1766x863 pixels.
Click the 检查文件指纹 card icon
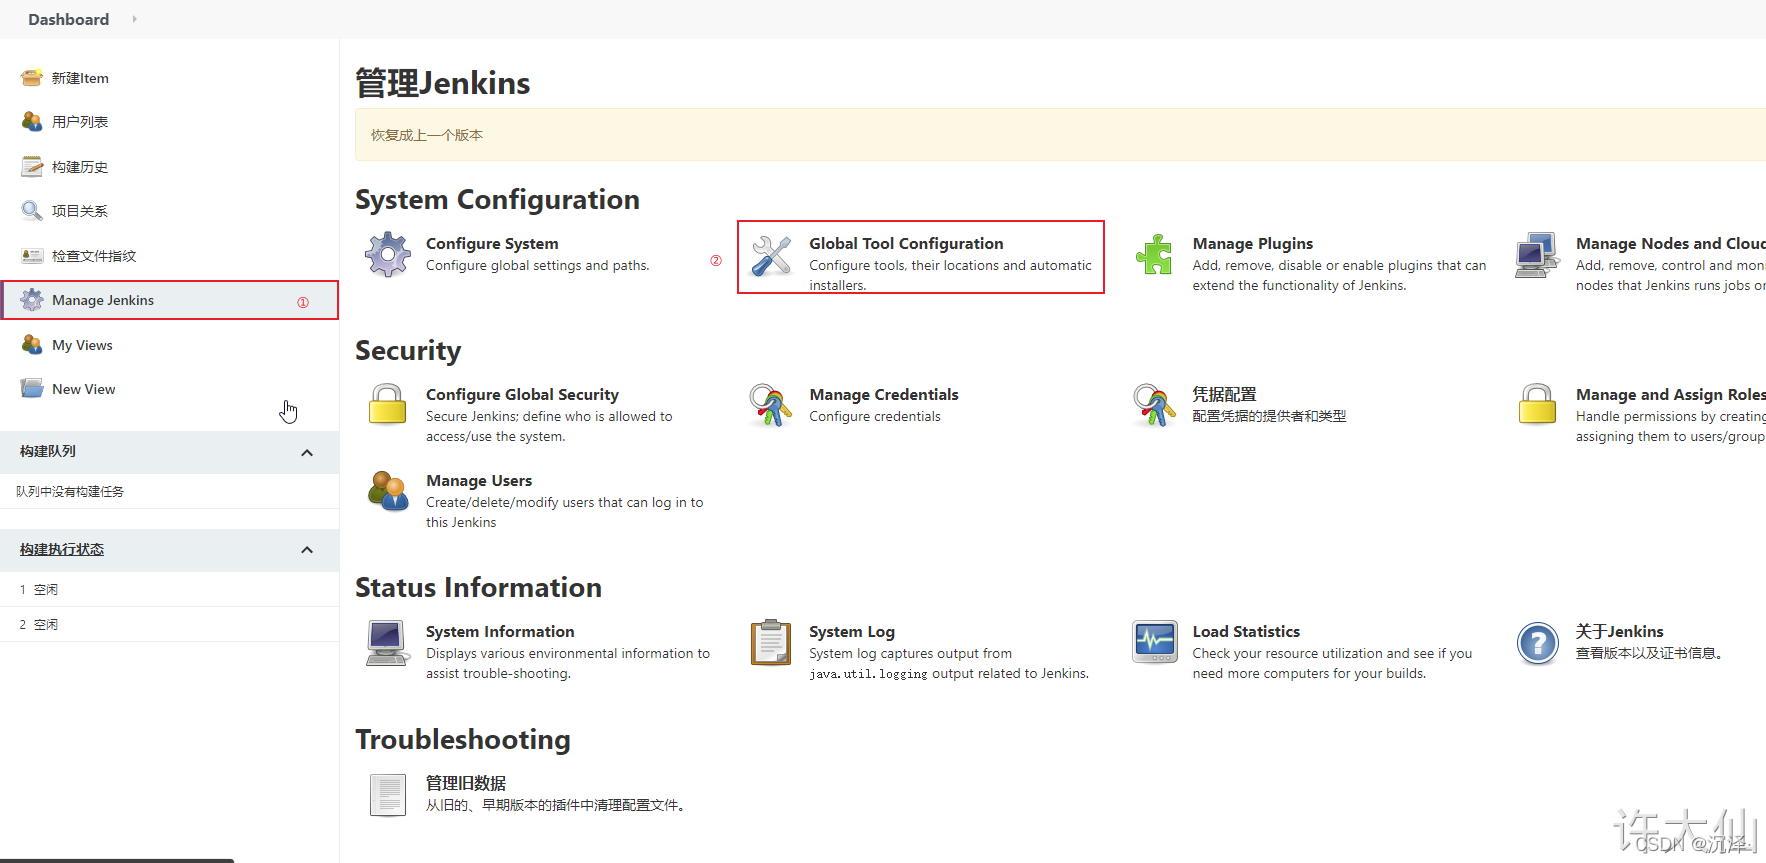(32, 256)
